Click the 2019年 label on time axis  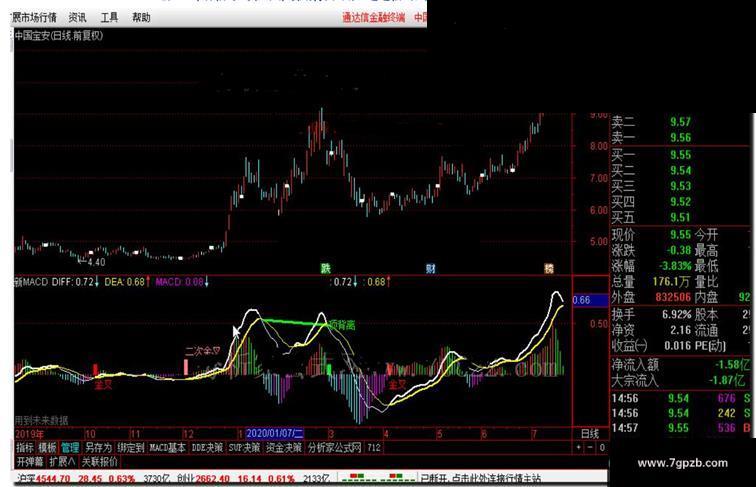pyautogui.click(x=29, y=434)
